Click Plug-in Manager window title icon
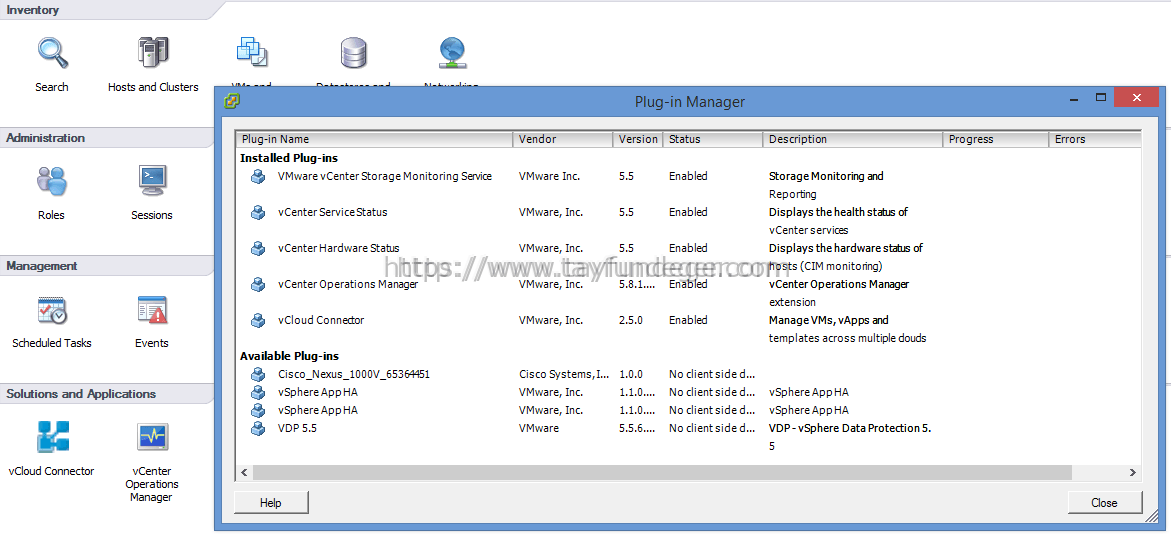This screenshot has width=1171, height=534. point(232,101)
